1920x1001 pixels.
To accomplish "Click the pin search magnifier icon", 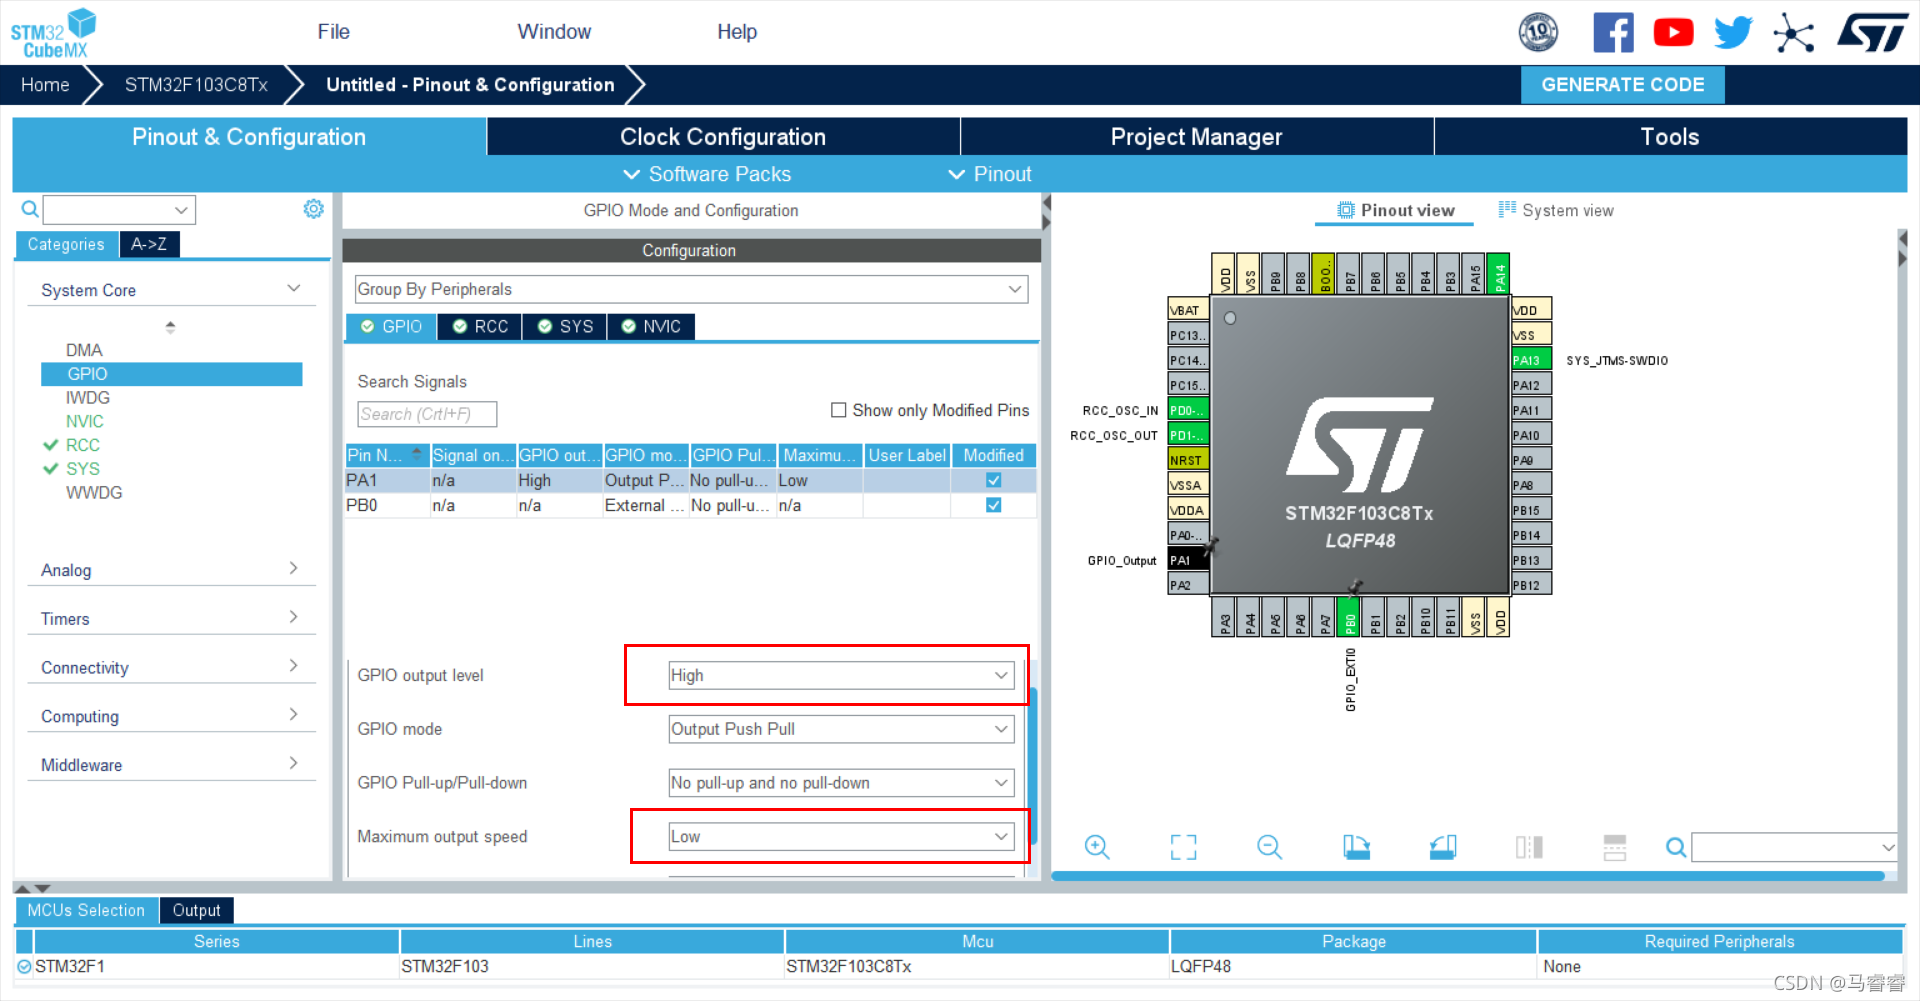I will 1676,848.
